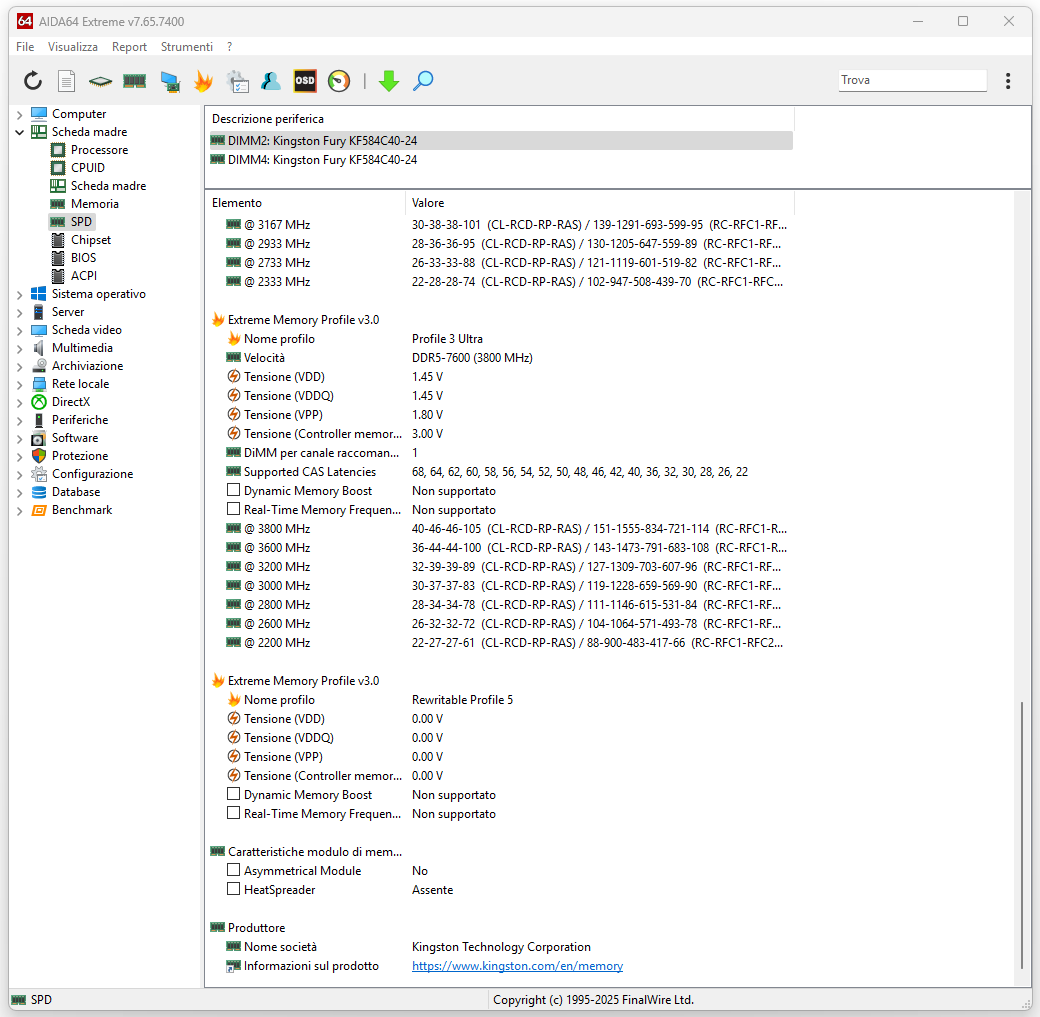Open BIOS tree entry
This screenshot has width=1040, height=1017.
84,257
